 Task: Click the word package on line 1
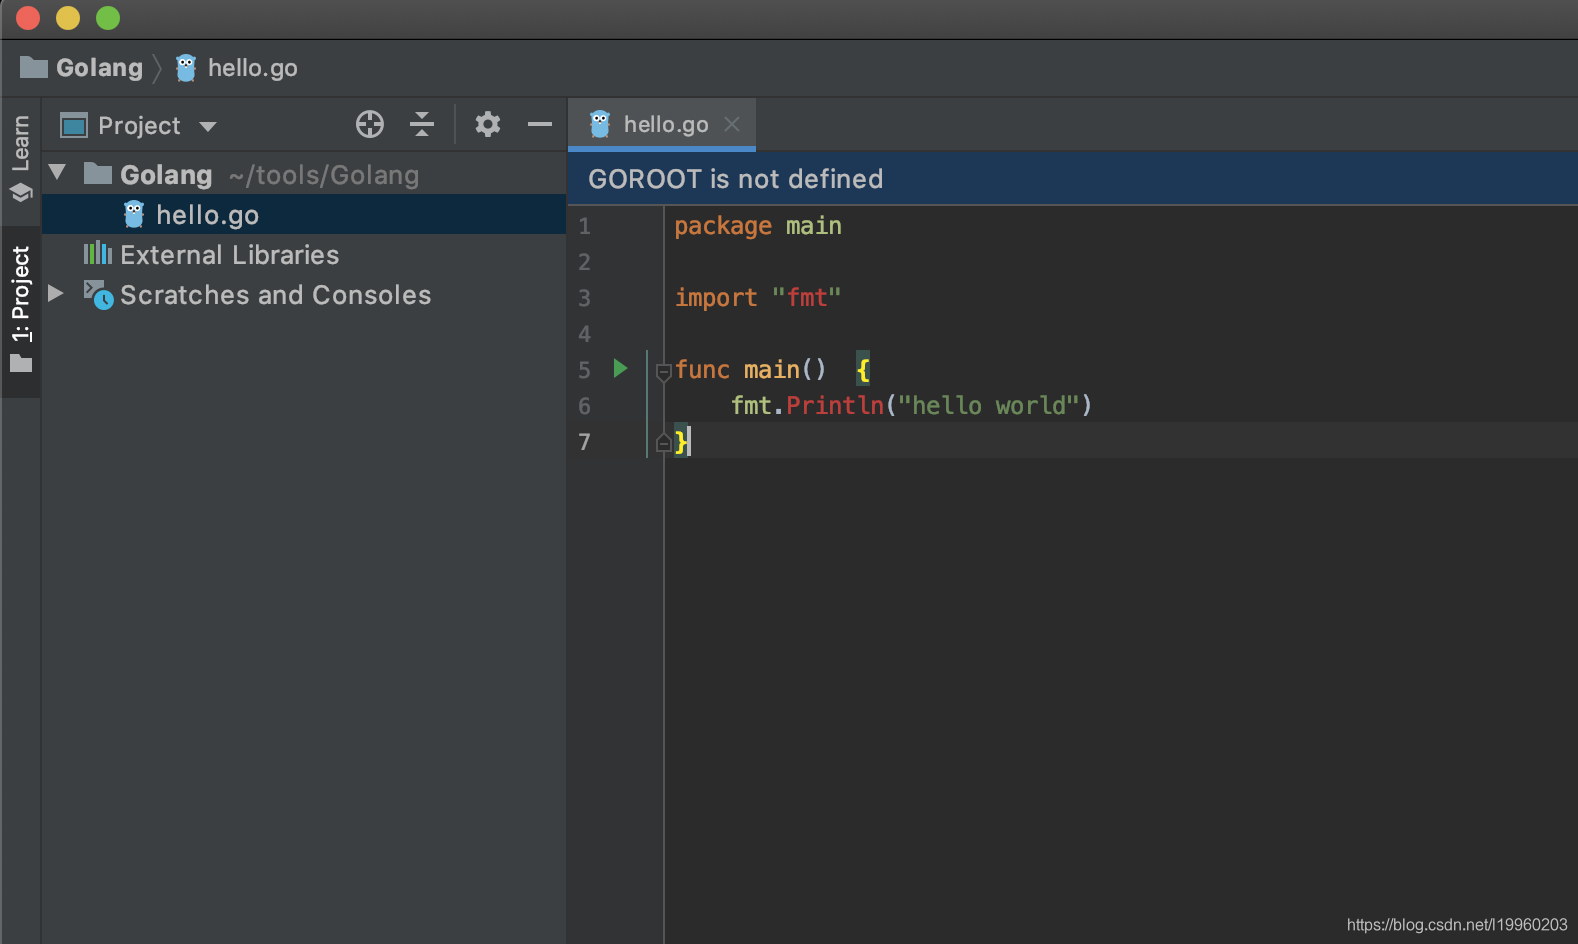(x=723, y=226)
